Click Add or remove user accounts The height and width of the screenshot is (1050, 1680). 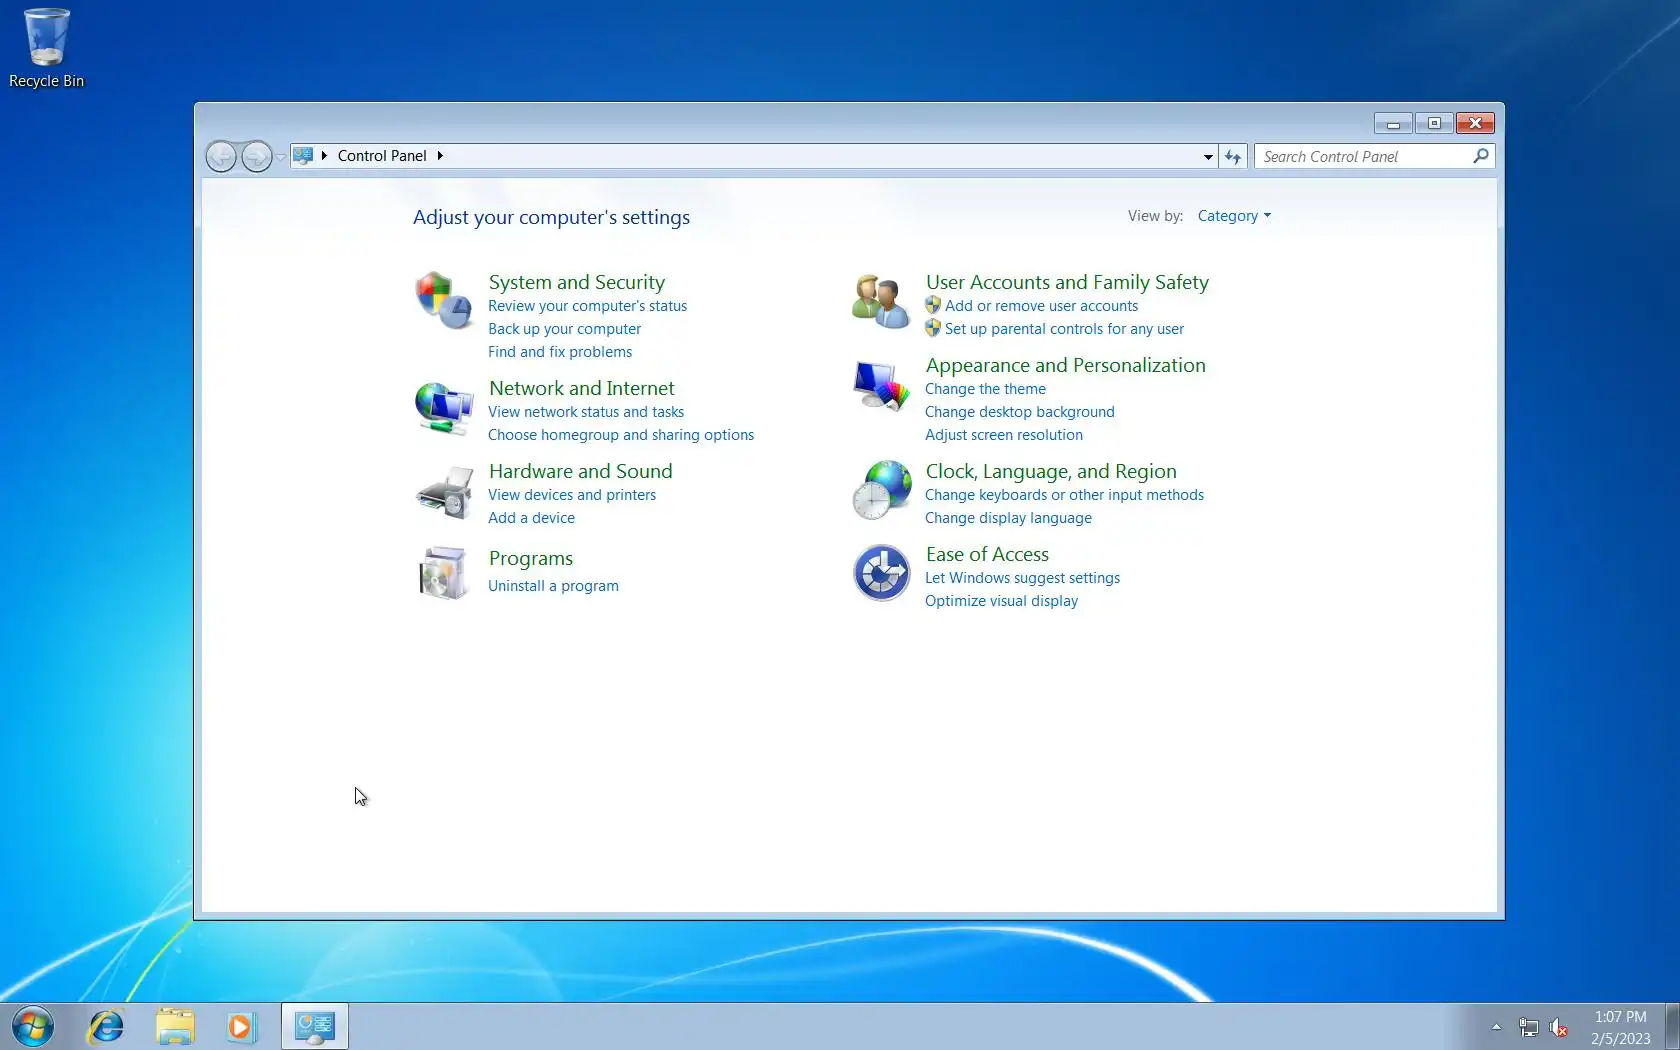[x=1041, y=306]
